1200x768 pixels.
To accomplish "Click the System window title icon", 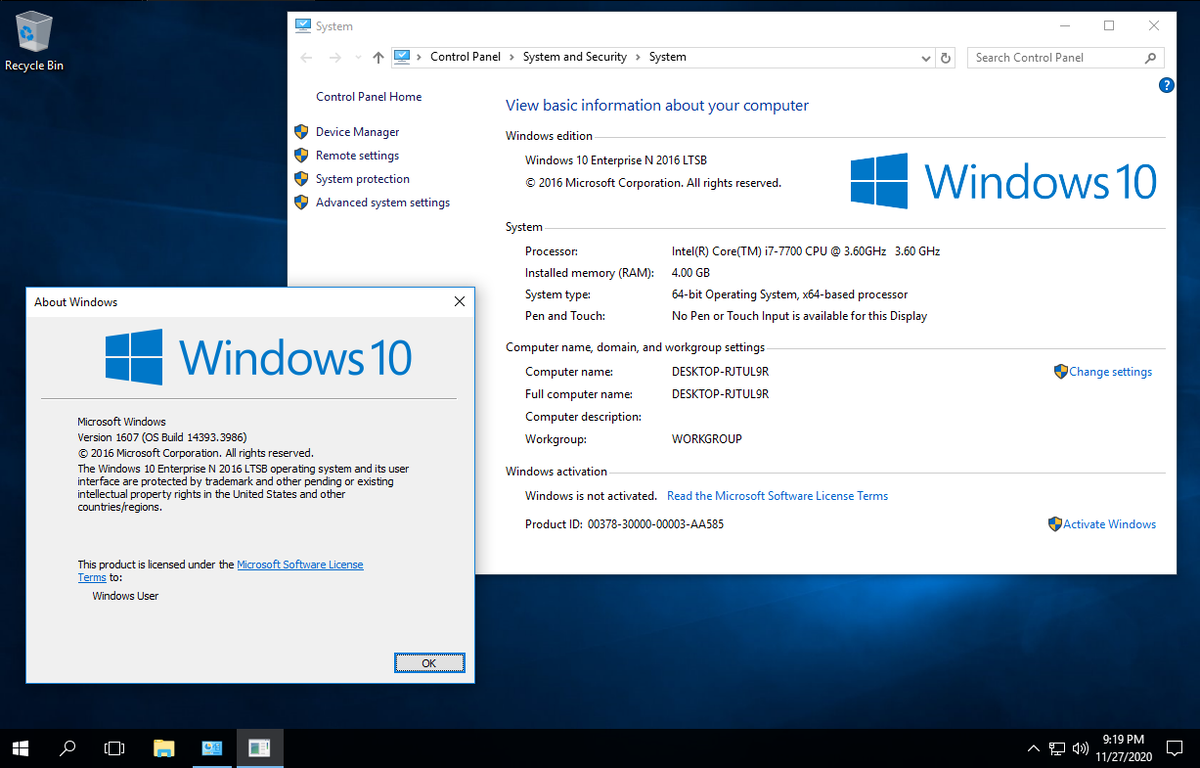I will (x=303, y=26).
